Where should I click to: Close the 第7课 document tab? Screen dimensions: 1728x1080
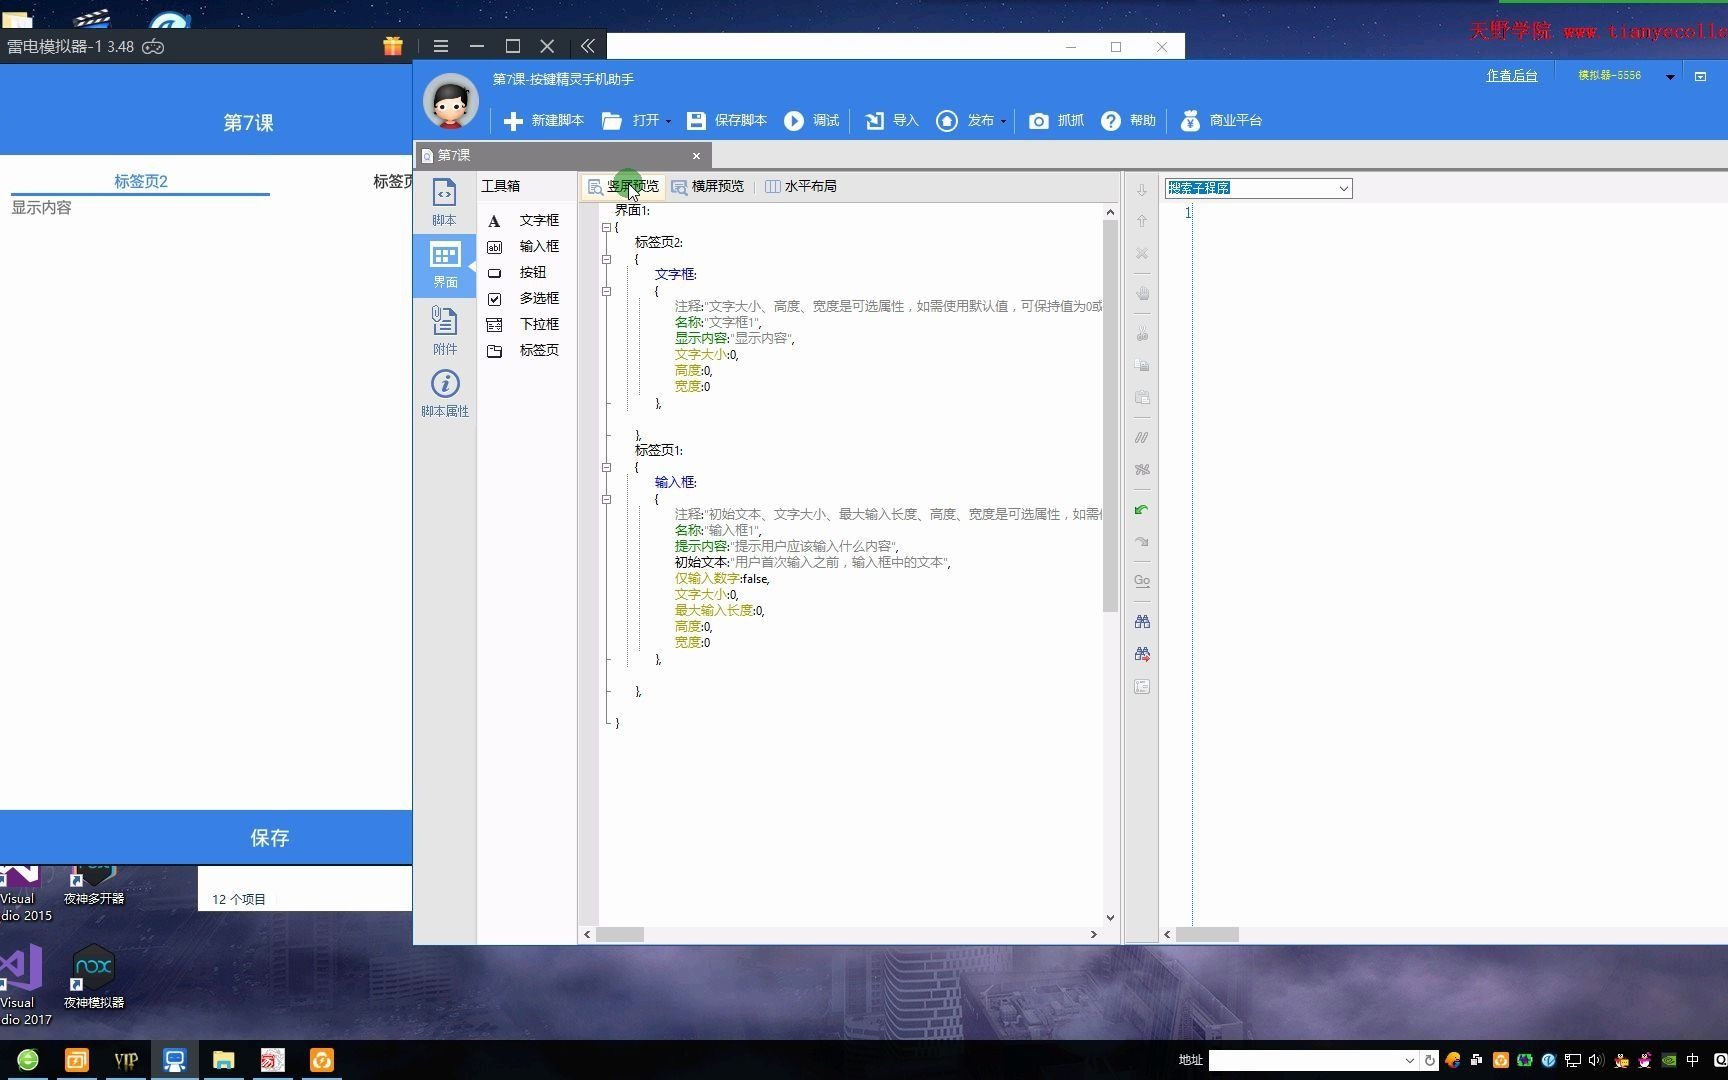coord(697,155)
